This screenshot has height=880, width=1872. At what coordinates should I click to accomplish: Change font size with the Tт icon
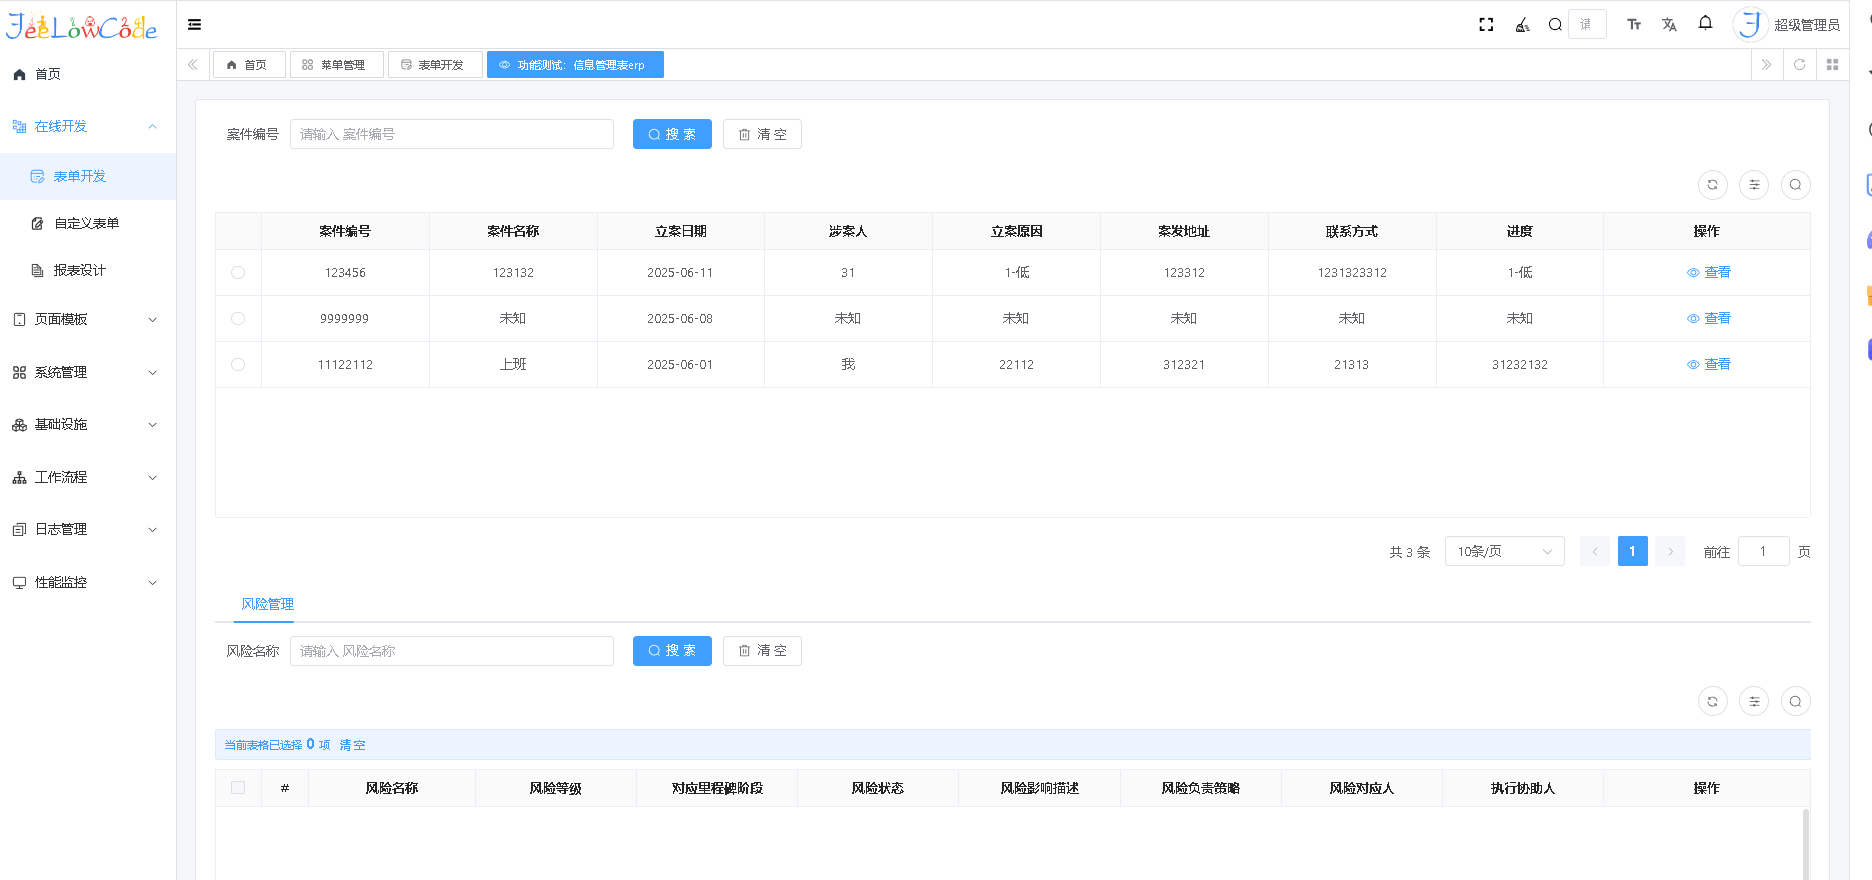pyautogui.click(x=1634, y=25)
